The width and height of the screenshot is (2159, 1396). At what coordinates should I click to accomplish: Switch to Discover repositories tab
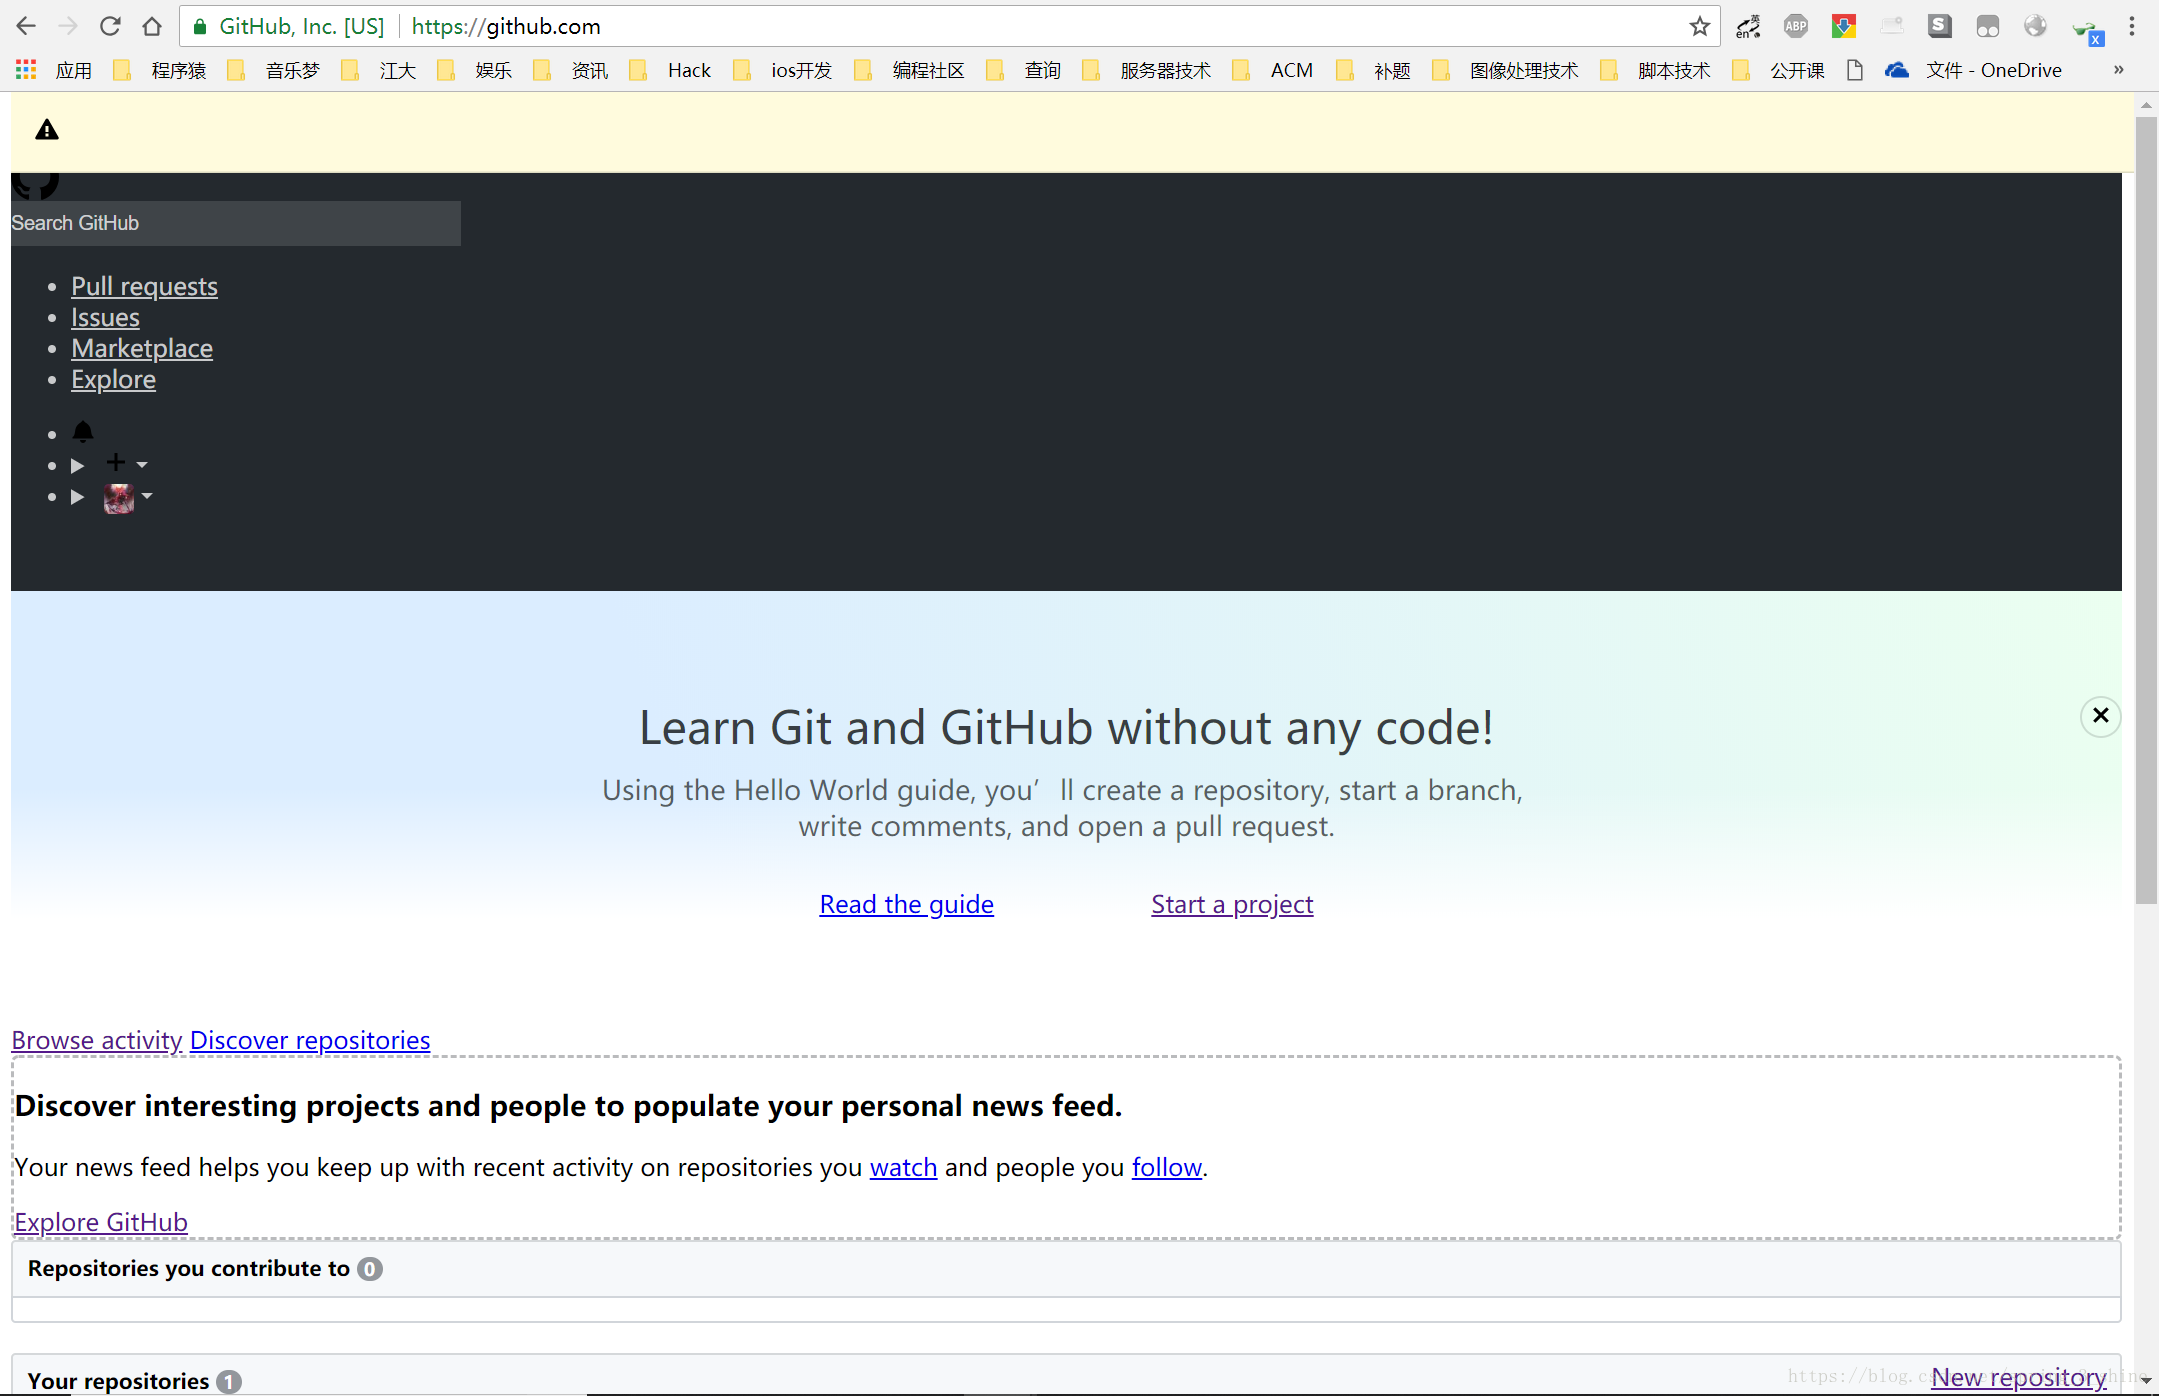310,1041
